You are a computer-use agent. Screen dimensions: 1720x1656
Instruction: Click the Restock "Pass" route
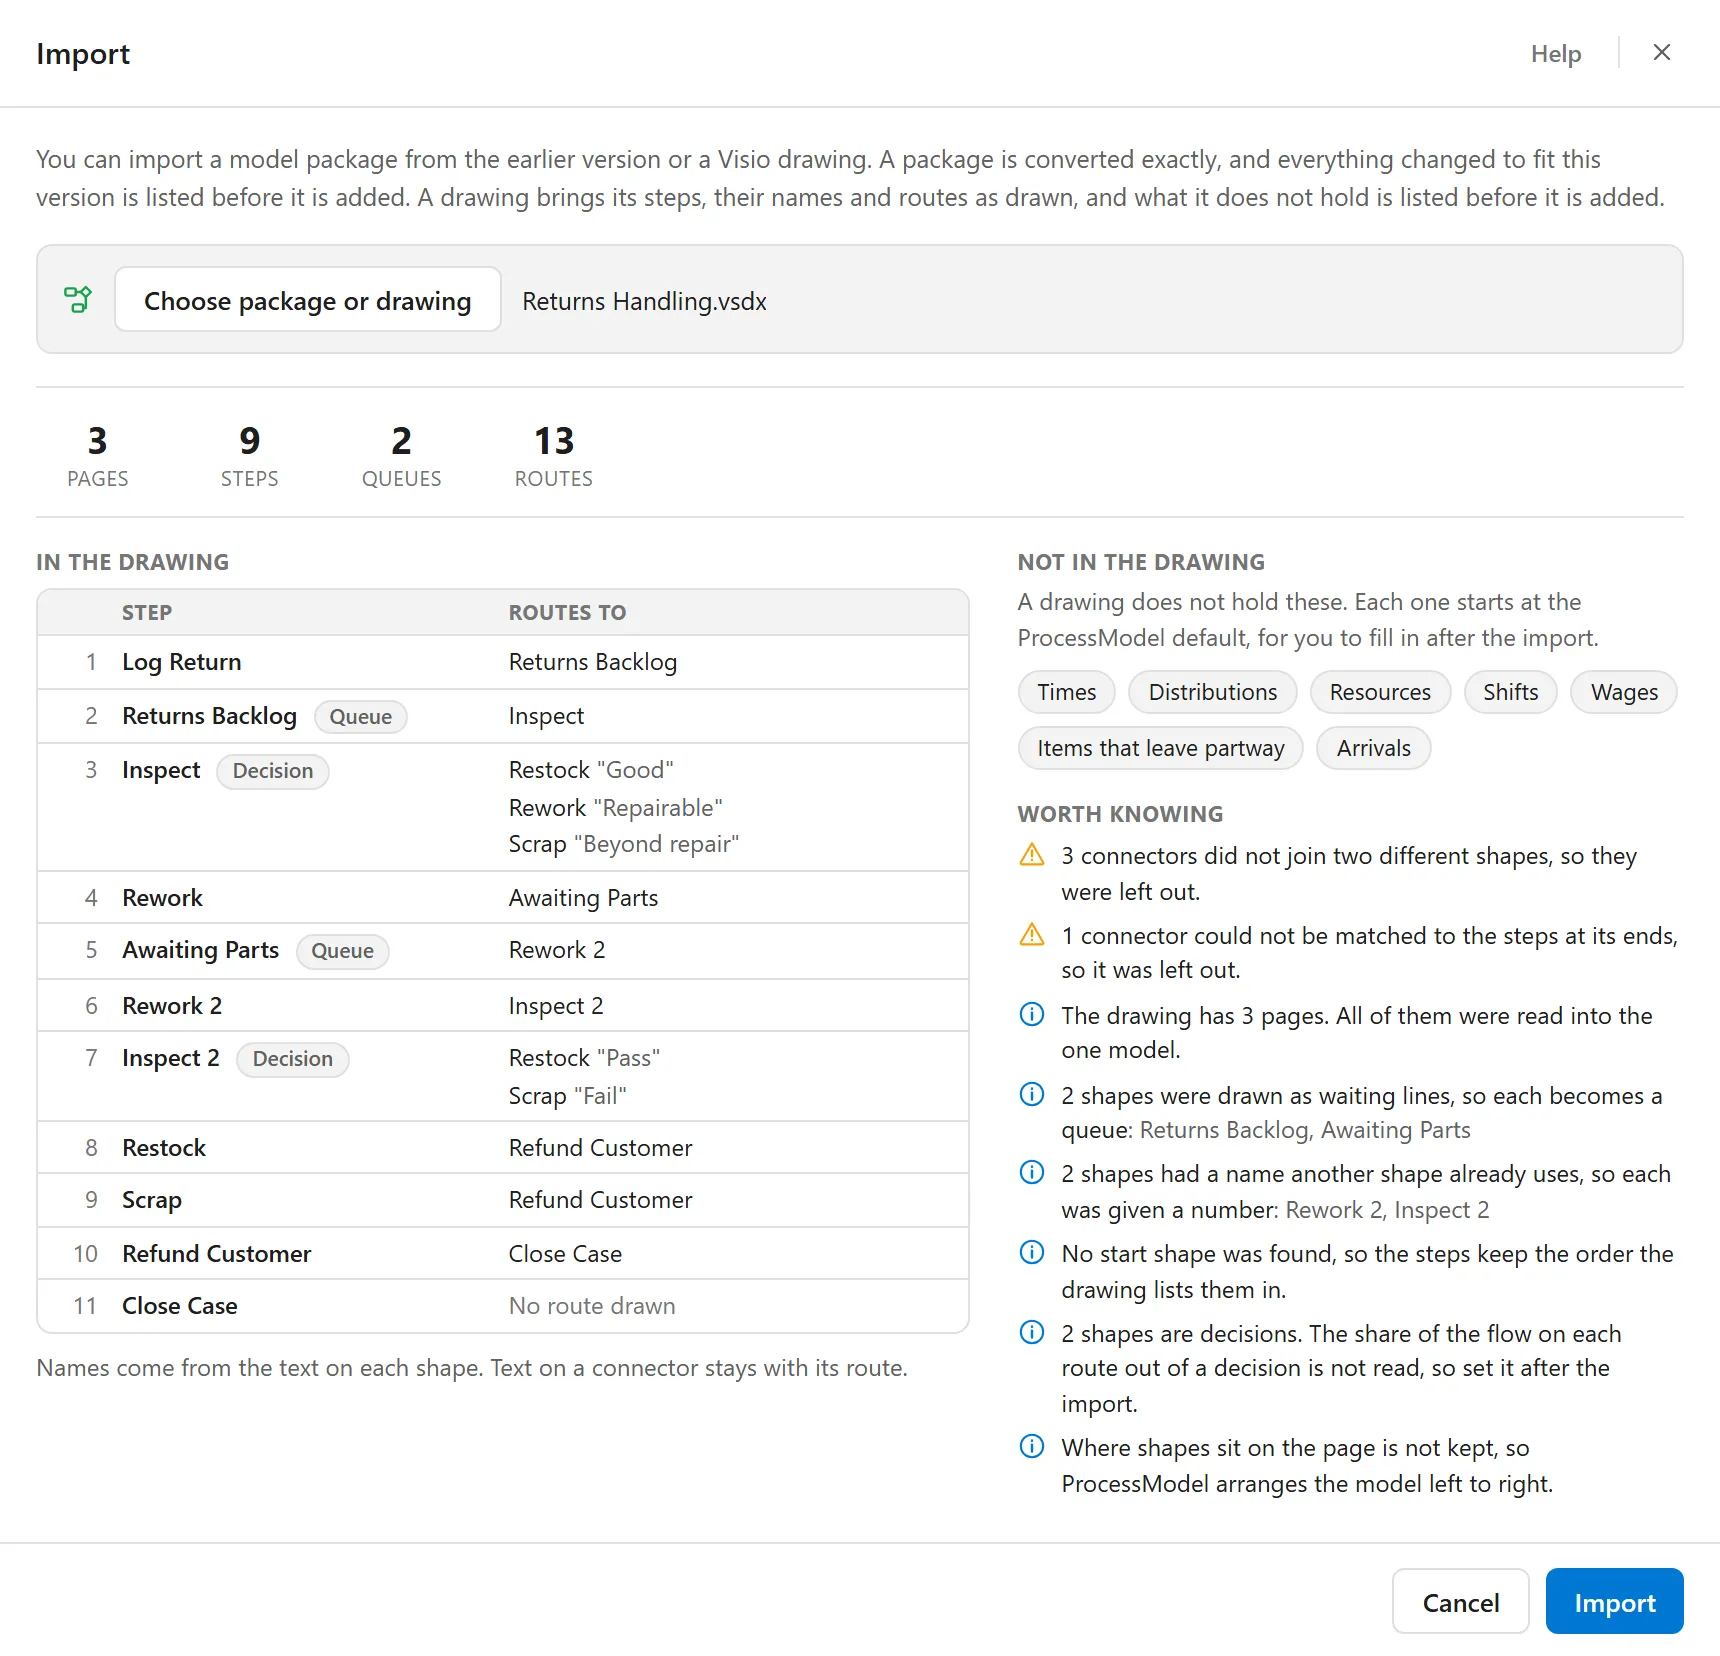coord(584,1058)
